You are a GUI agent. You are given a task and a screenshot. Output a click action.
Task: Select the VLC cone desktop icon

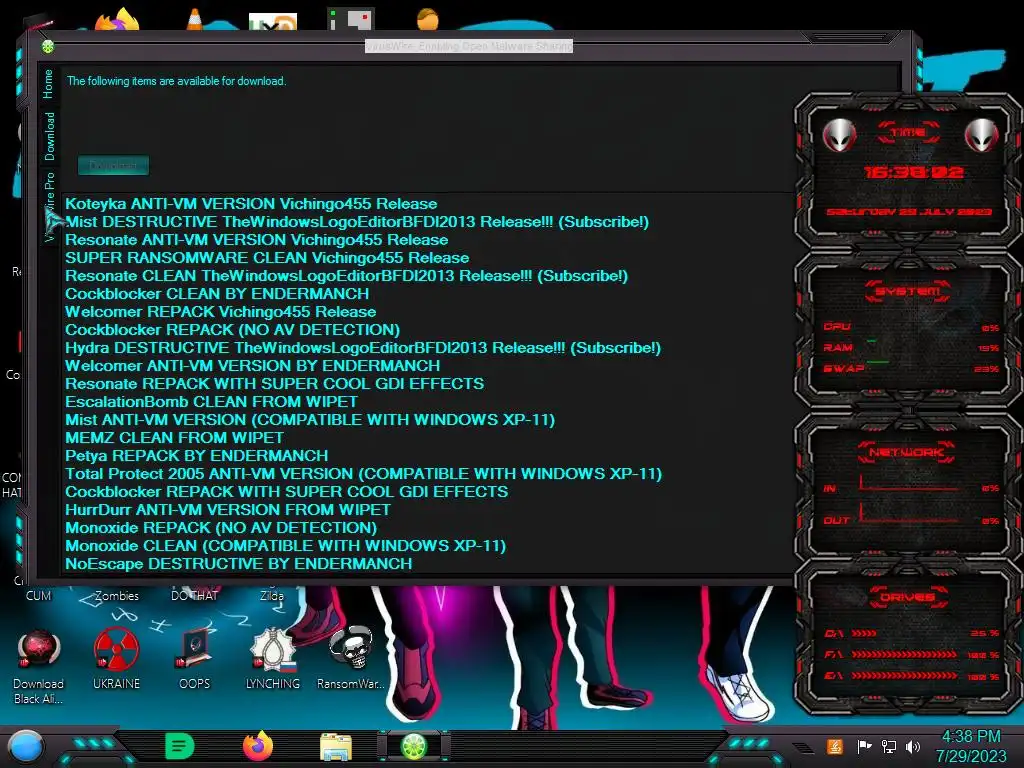[x=195, y=19]
